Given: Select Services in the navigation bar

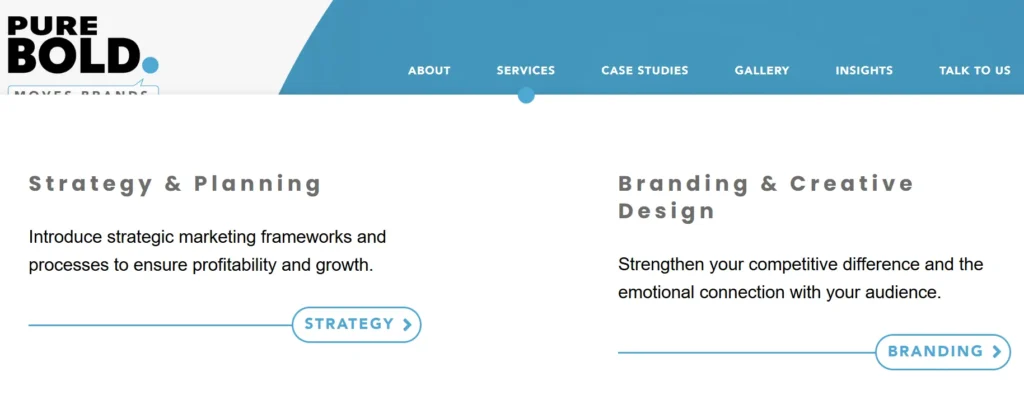Looking at the screenshot, I should [525, 71].
